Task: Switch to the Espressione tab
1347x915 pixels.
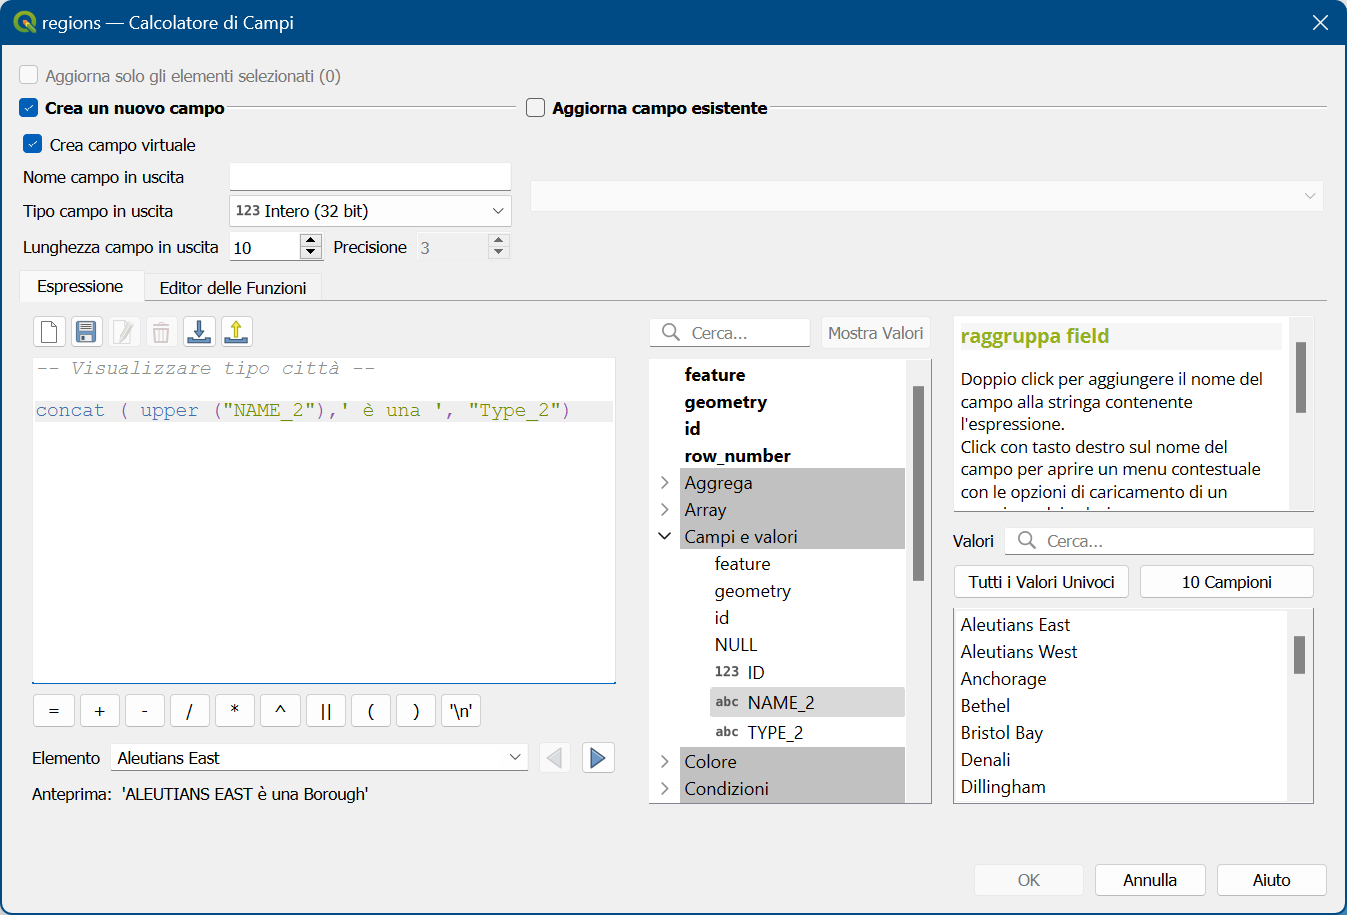Action: point(81,286)
